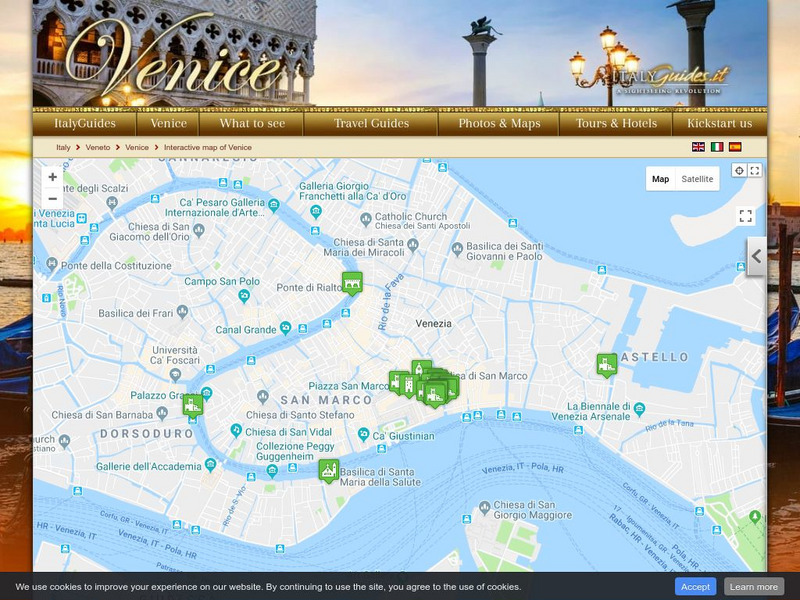Image resolution: width=800 pixels, height=600 pixels.
Task: Click Learn more in the cookie banner
Action: (x=754, y=587)
